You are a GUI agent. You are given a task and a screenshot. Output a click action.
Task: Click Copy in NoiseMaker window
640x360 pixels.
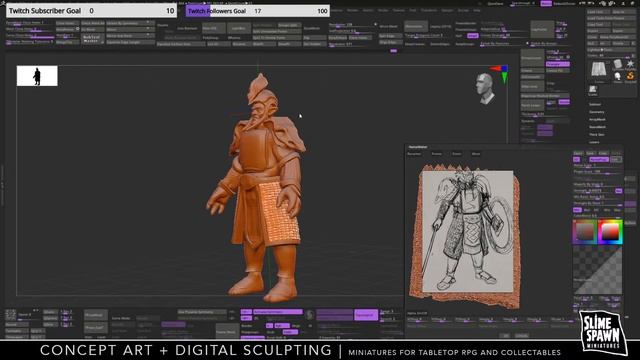[603, 153]
